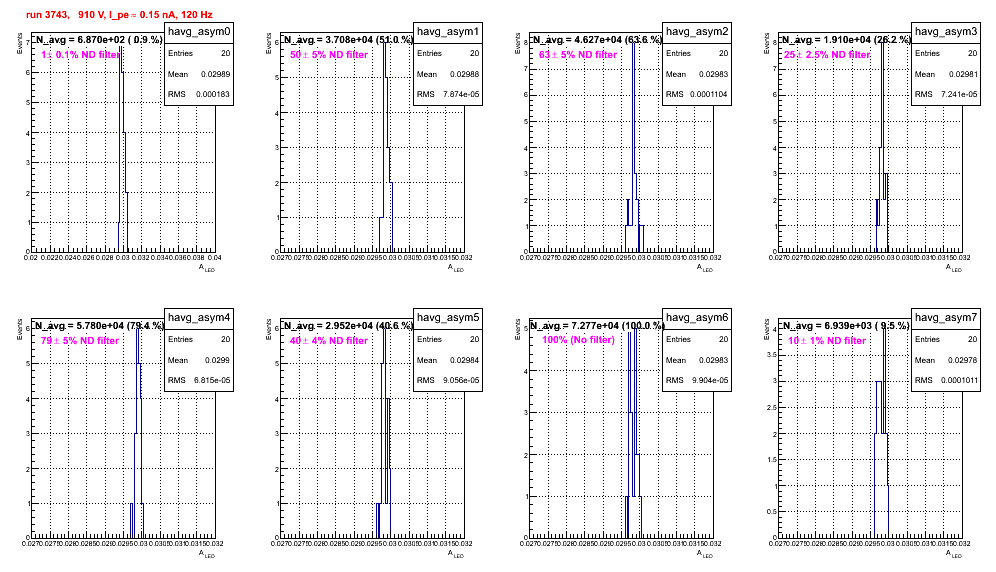Click the A_LED x-axis label of havg_asym0
Viewport: 996px width, 572px height.
coord(207,268)
